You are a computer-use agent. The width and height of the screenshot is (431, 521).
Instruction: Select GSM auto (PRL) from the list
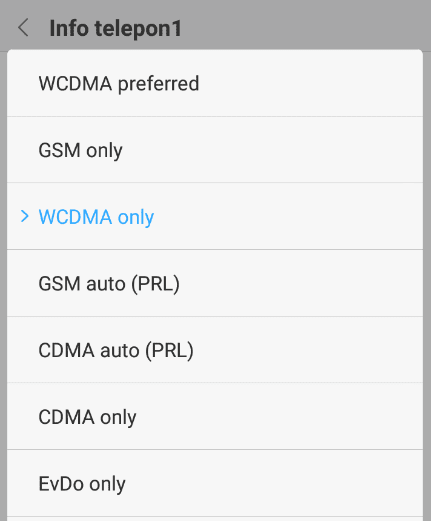pyautogui.click(x=215, y=283)
